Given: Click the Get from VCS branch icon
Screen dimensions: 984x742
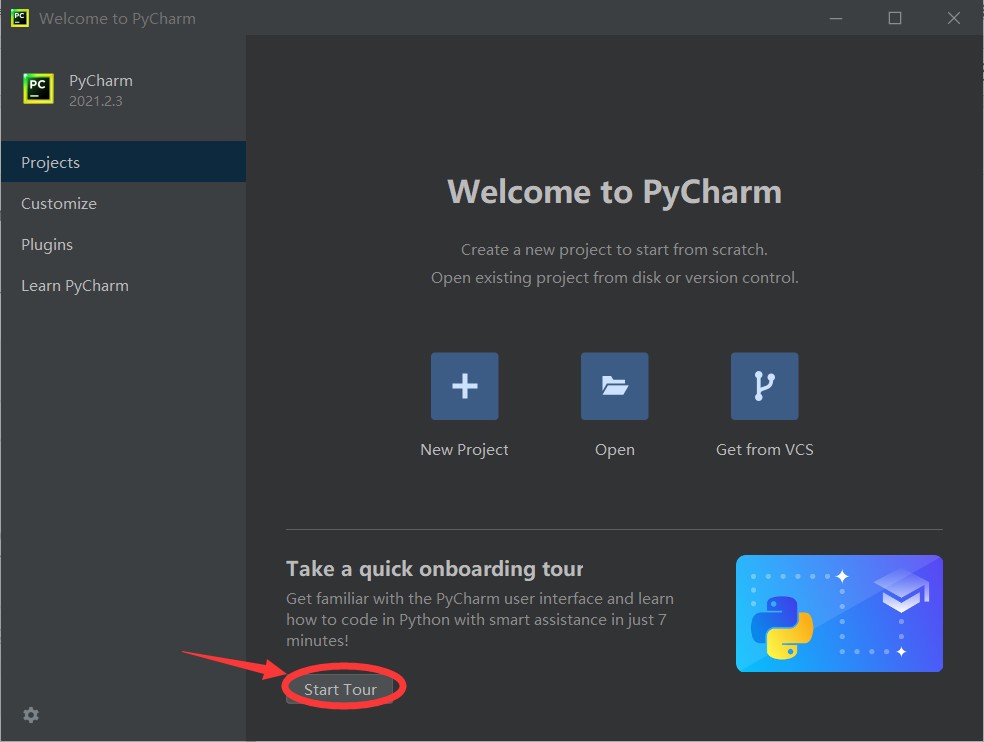Looking at the screenshot, I should click(764, 386).
